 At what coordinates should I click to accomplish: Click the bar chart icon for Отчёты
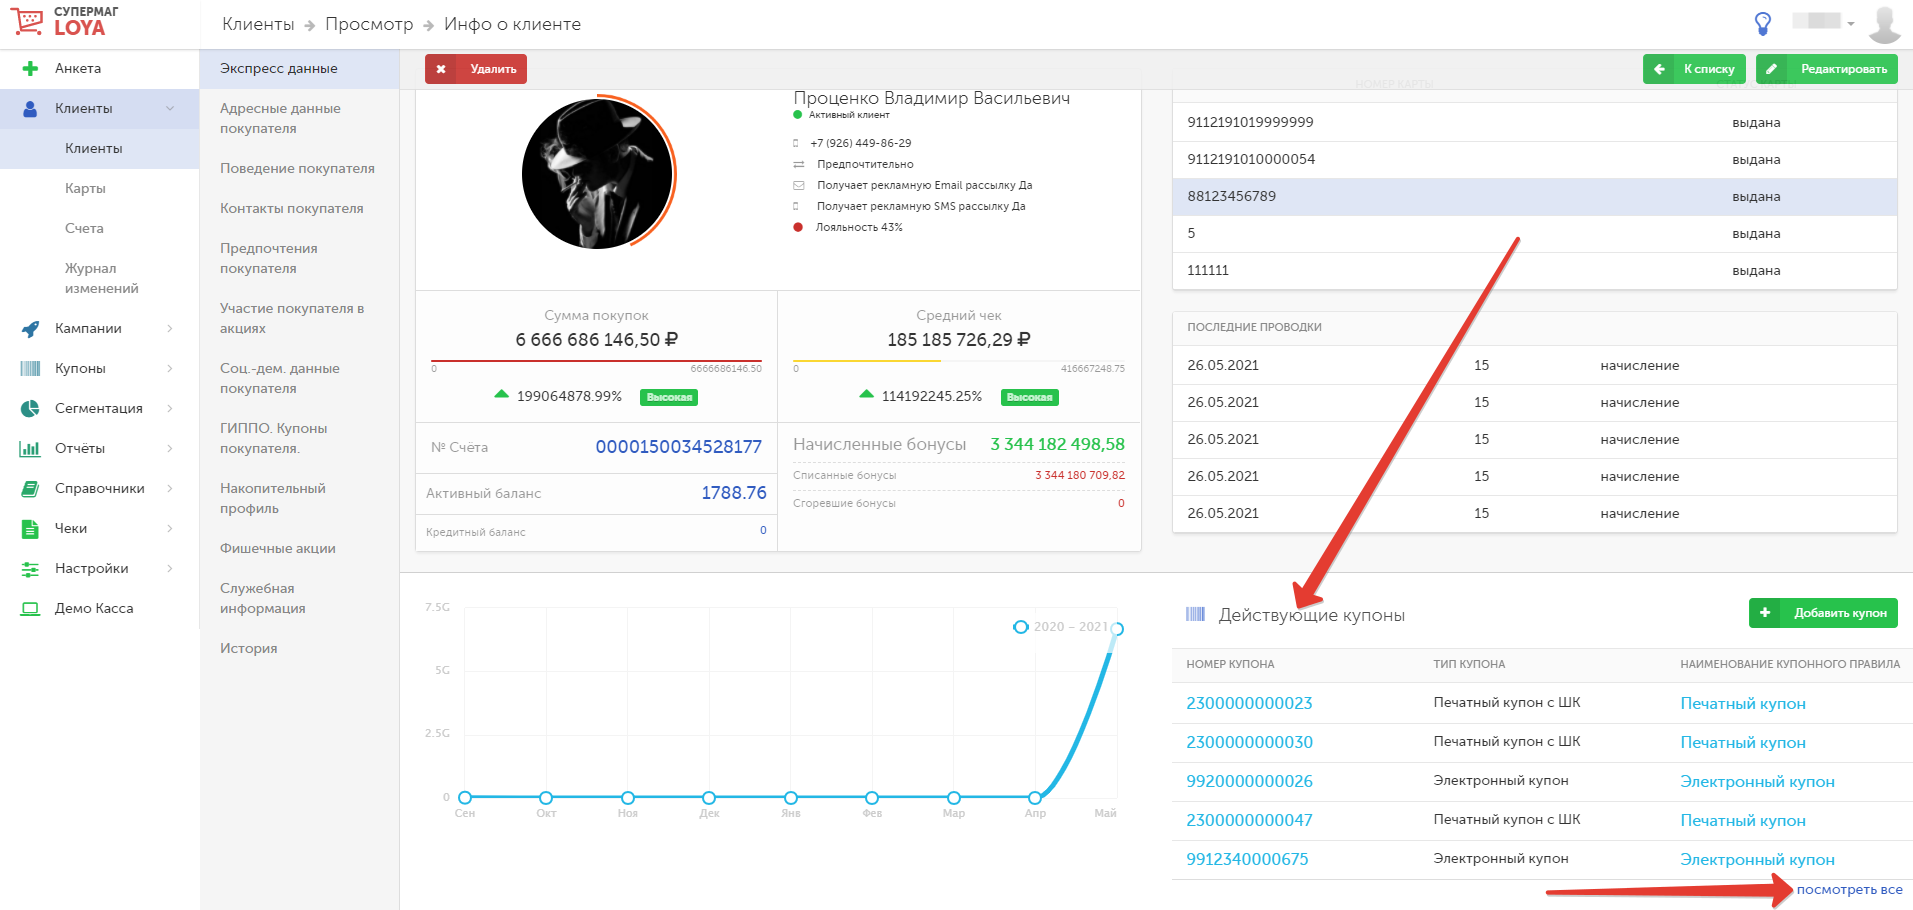31,449
